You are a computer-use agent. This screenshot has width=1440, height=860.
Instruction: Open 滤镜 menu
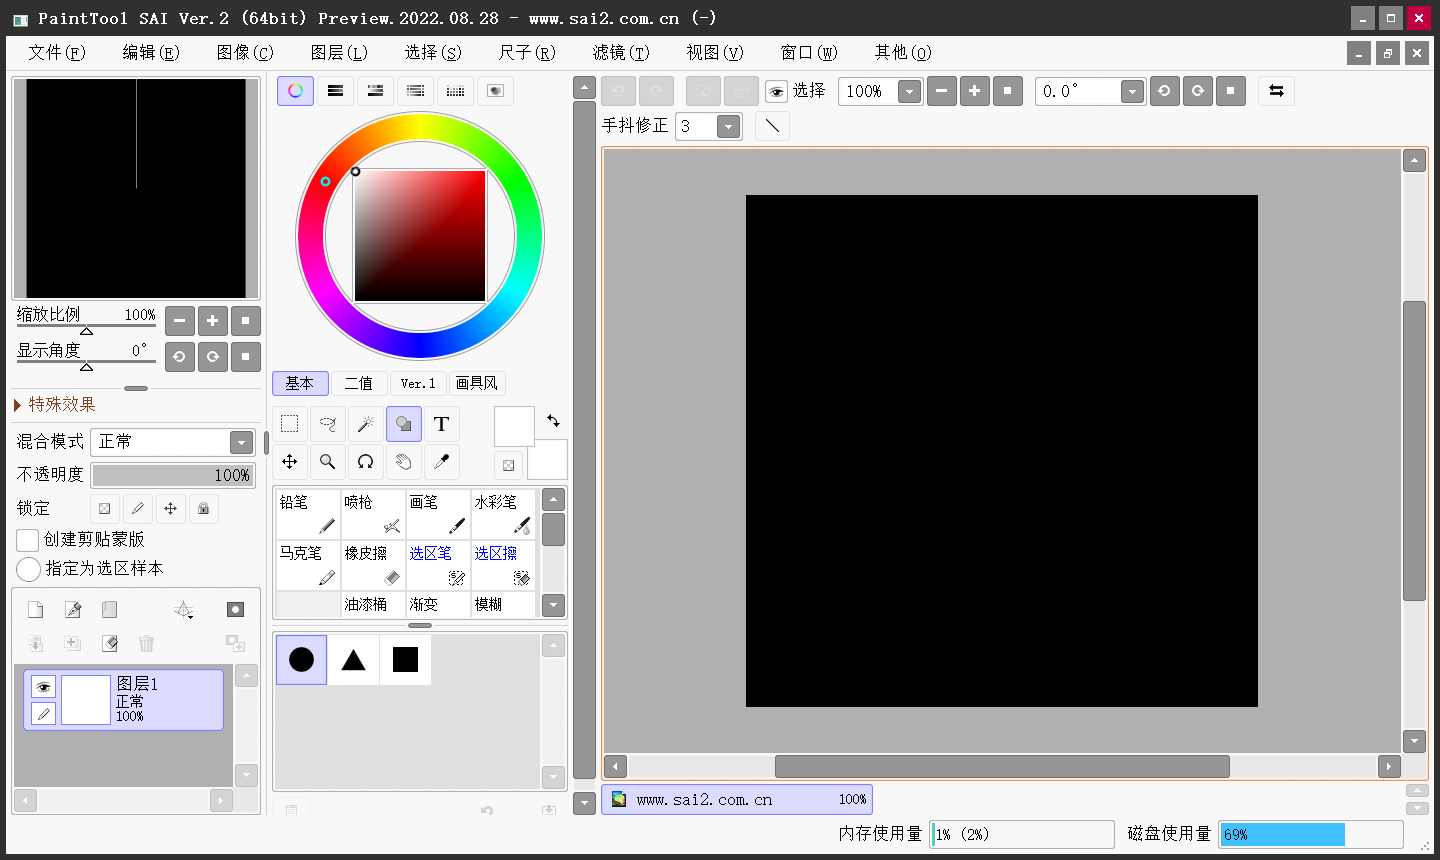pos(620,52)
